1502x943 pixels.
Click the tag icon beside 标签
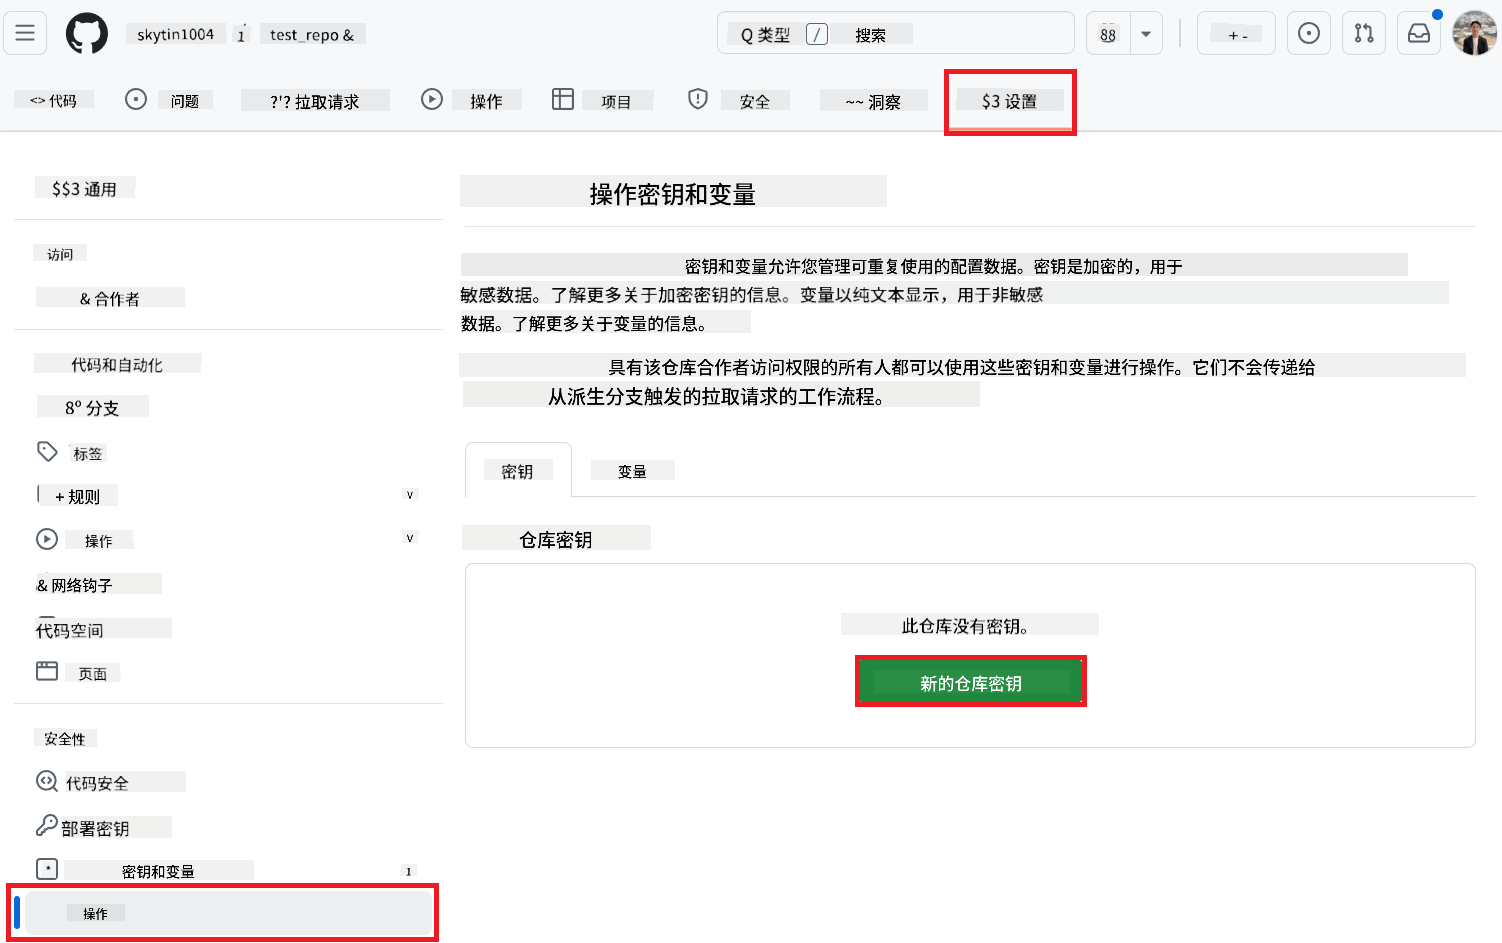47,452
